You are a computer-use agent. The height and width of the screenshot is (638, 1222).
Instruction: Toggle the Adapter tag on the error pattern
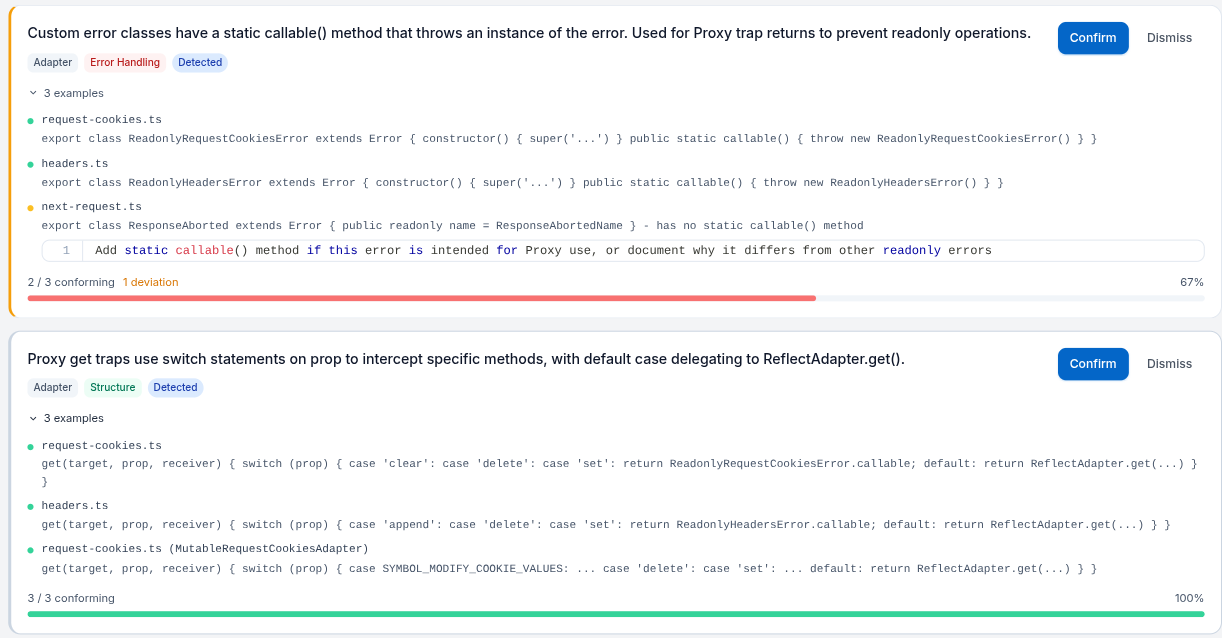pos(52,62)
